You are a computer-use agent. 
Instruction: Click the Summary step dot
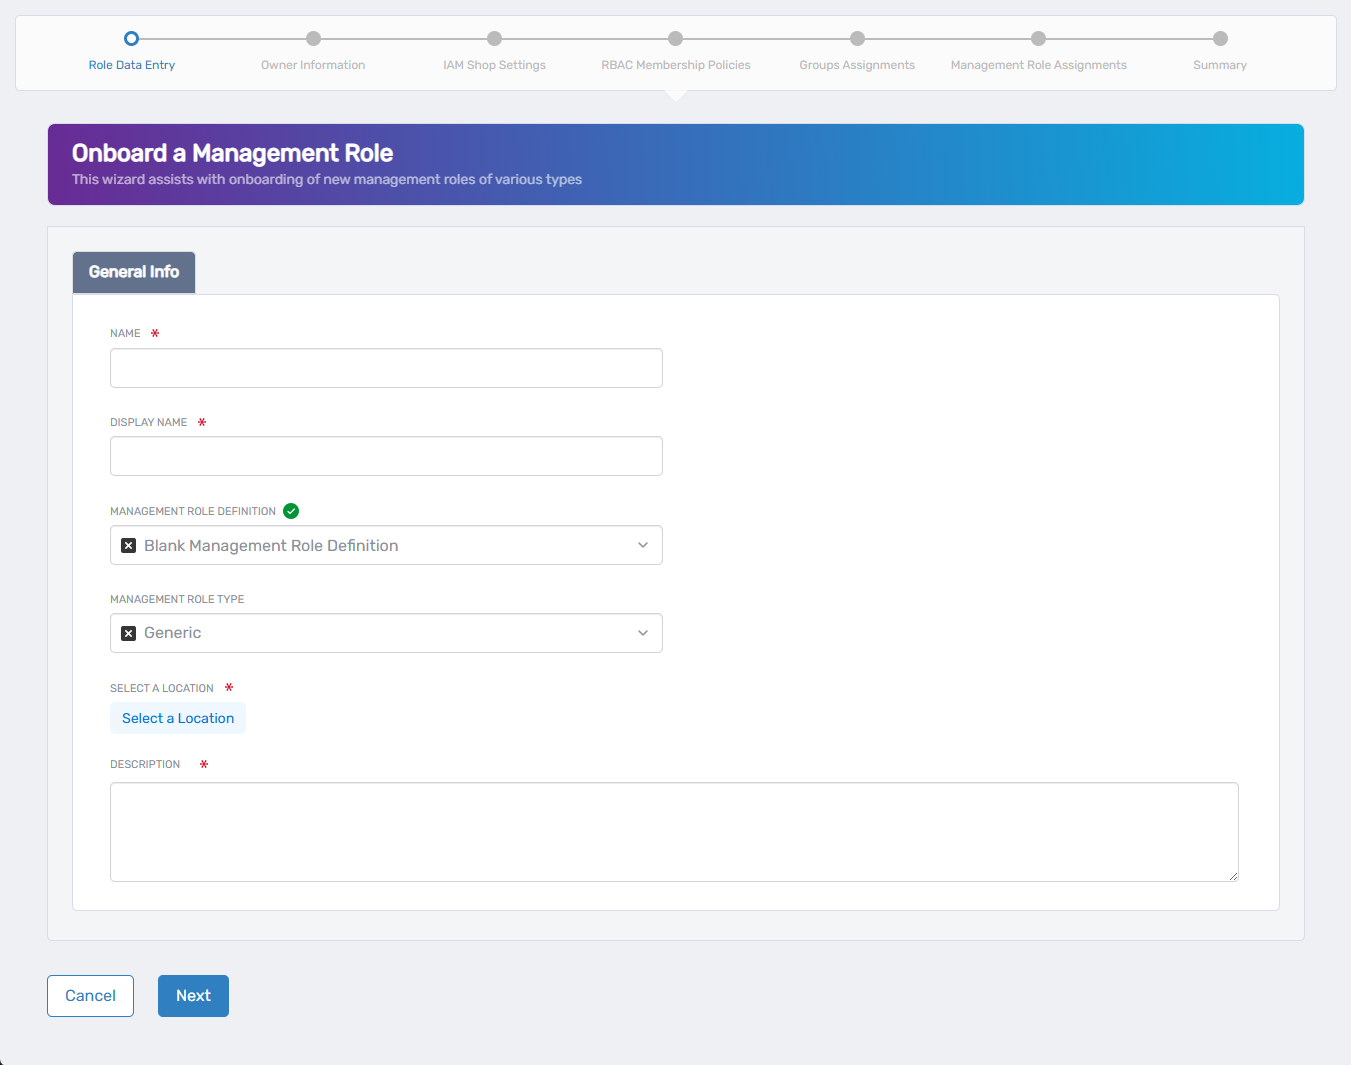pos(1219,39)
